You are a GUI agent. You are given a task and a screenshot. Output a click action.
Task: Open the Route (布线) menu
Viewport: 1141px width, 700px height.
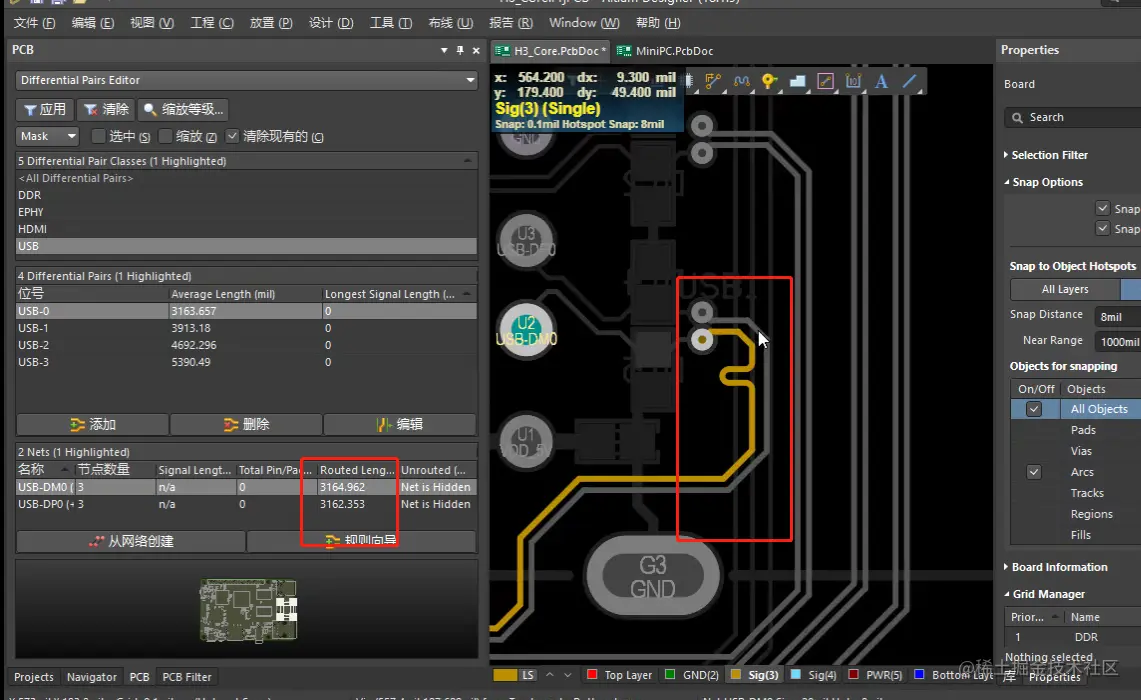[x=450, y=23]
